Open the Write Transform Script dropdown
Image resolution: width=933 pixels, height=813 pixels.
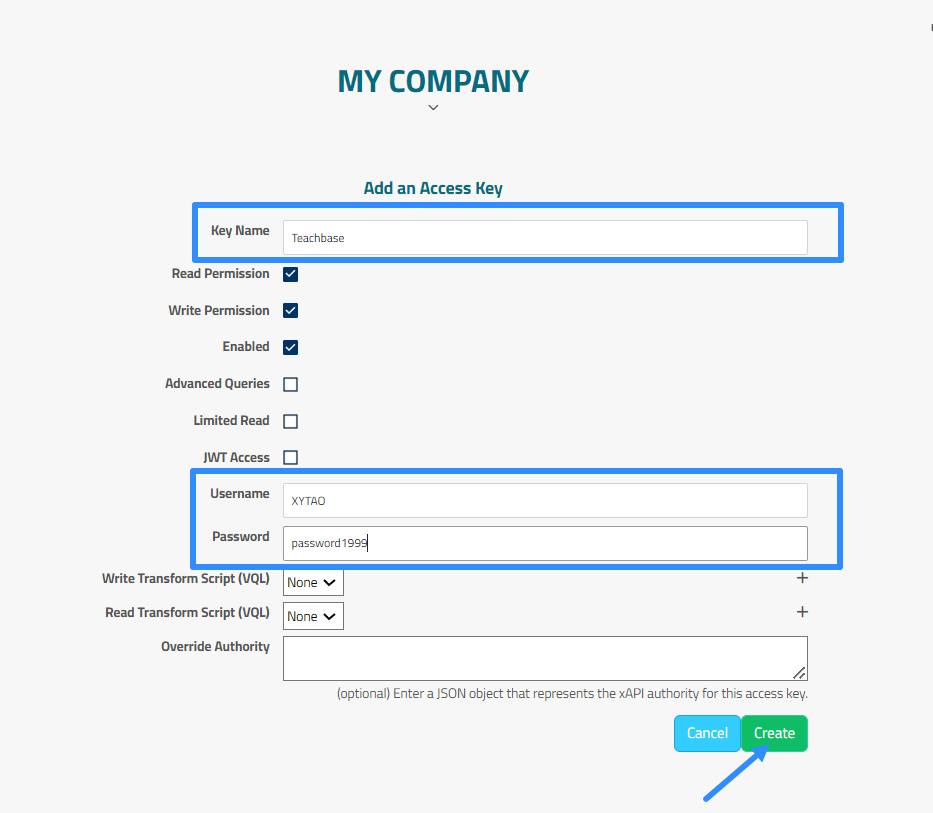[313, 582]
